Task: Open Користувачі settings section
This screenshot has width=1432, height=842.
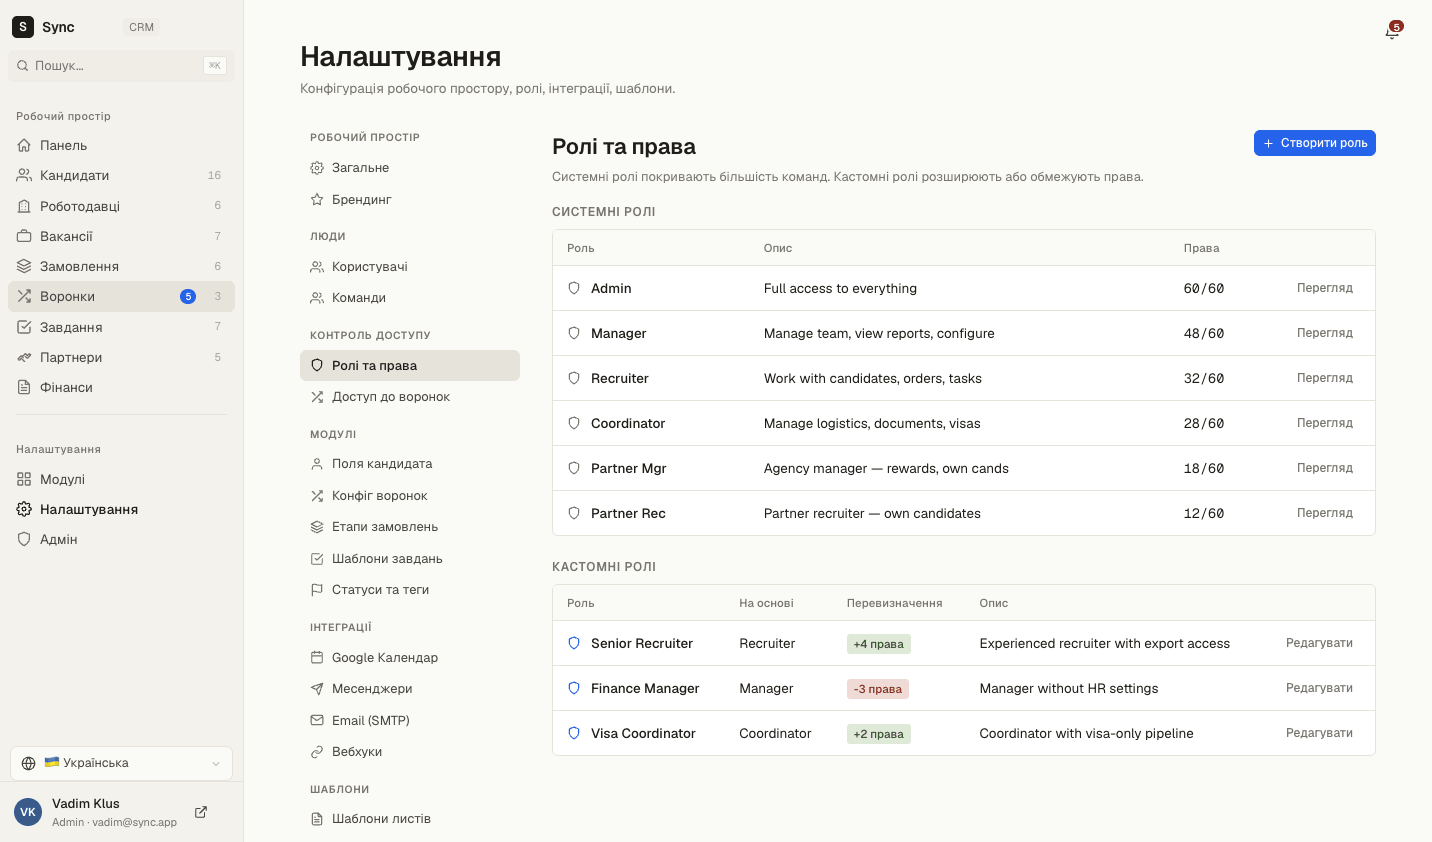Action: click(x=410, y=267)
